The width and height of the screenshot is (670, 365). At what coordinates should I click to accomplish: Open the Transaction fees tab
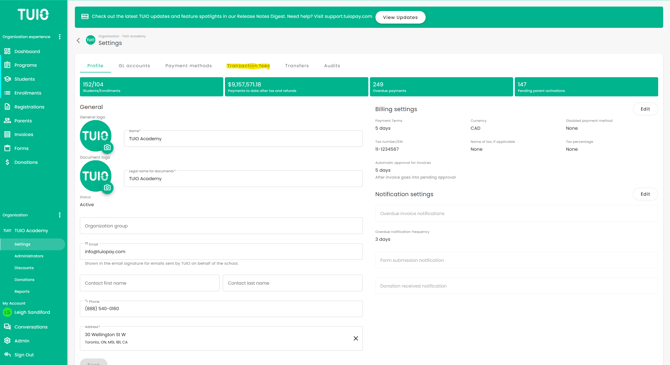(x=248, y=66)
